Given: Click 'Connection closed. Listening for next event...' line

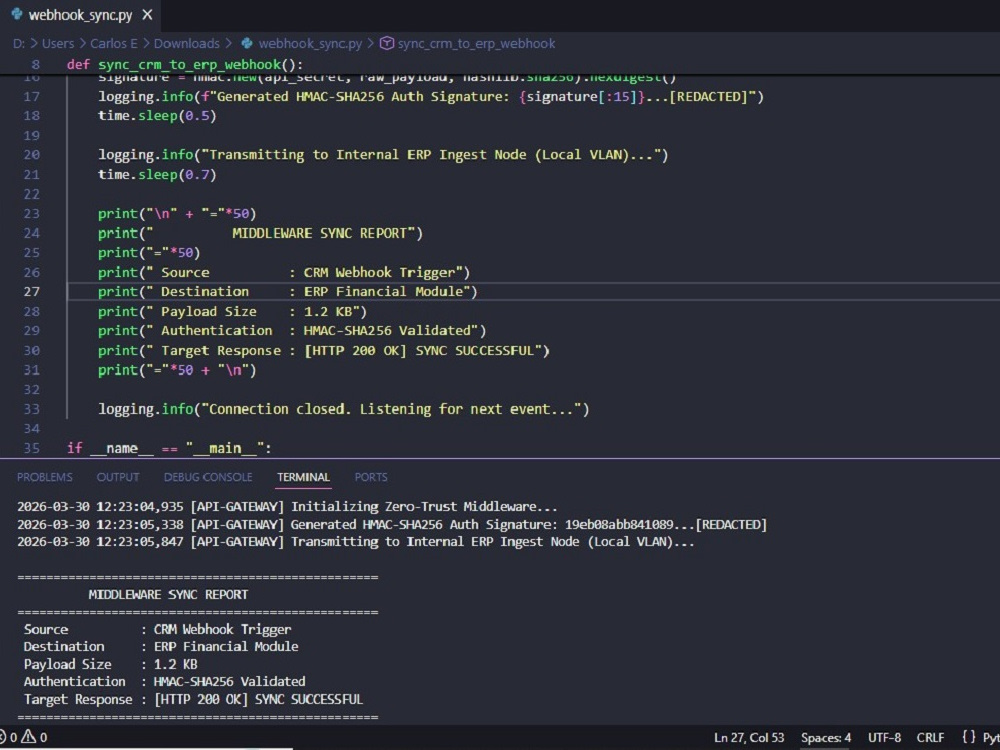Looking at the screenshot, I should pos(344,409).
